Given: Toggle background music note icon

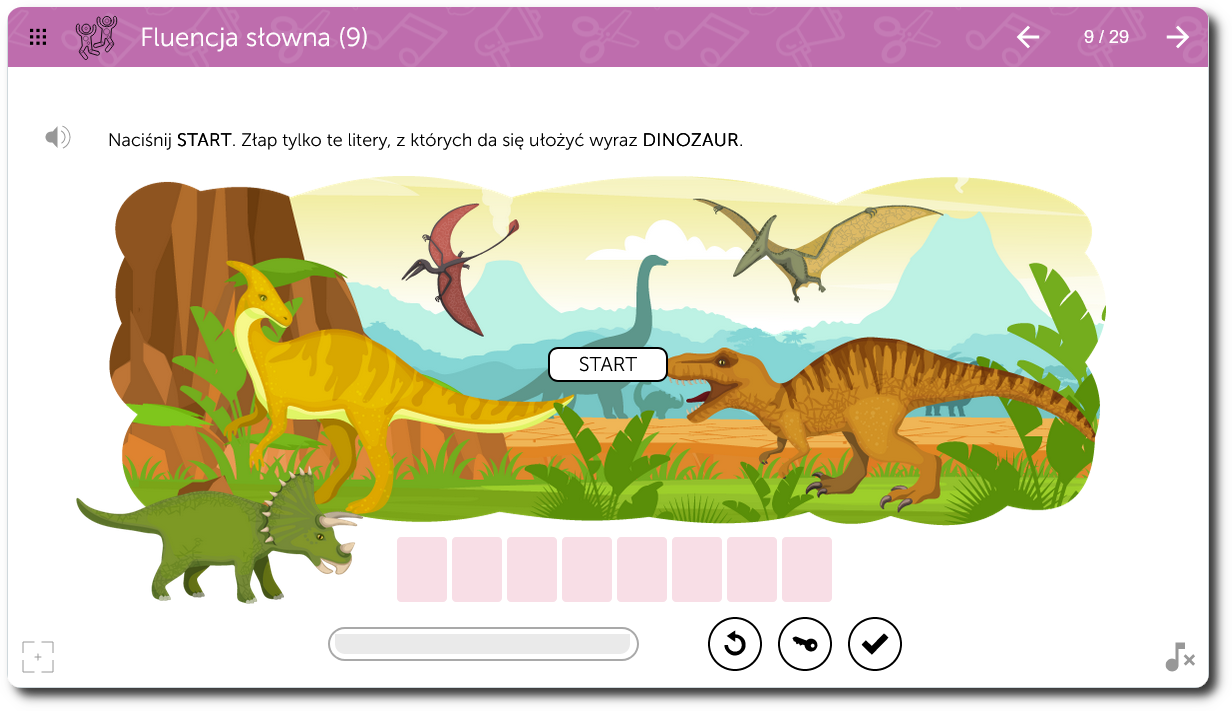Looking at the screenshot, I should pyautogui.click(x=1180, y=657).
